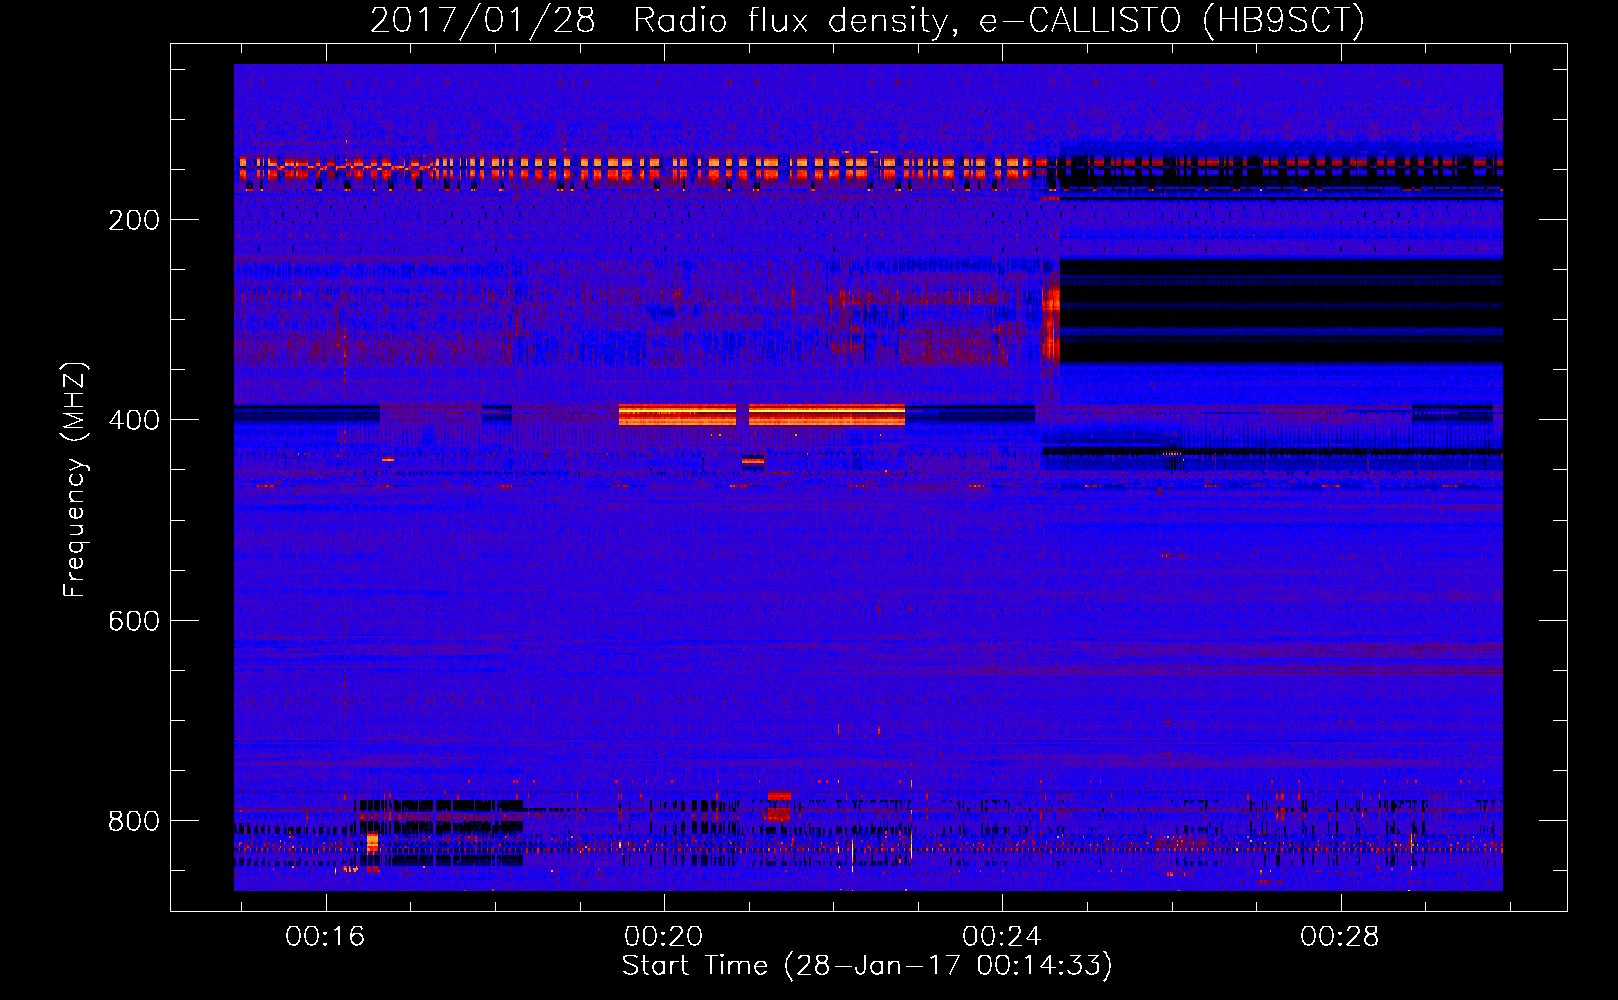Click the 00:20 time tick label
Viewport: 1618px width, 1000px height.
pos(663,937)
